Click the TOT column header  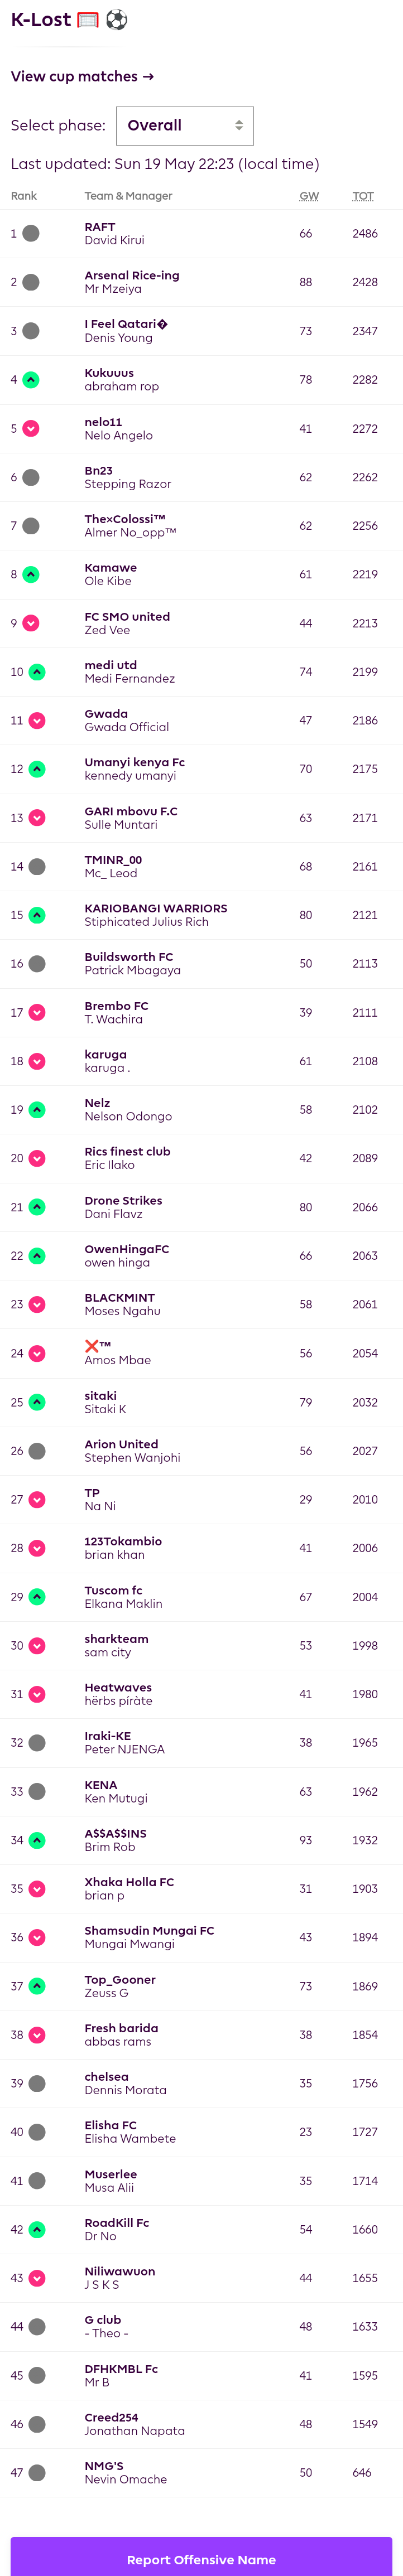pyautogui.click(x=363, y=196)
